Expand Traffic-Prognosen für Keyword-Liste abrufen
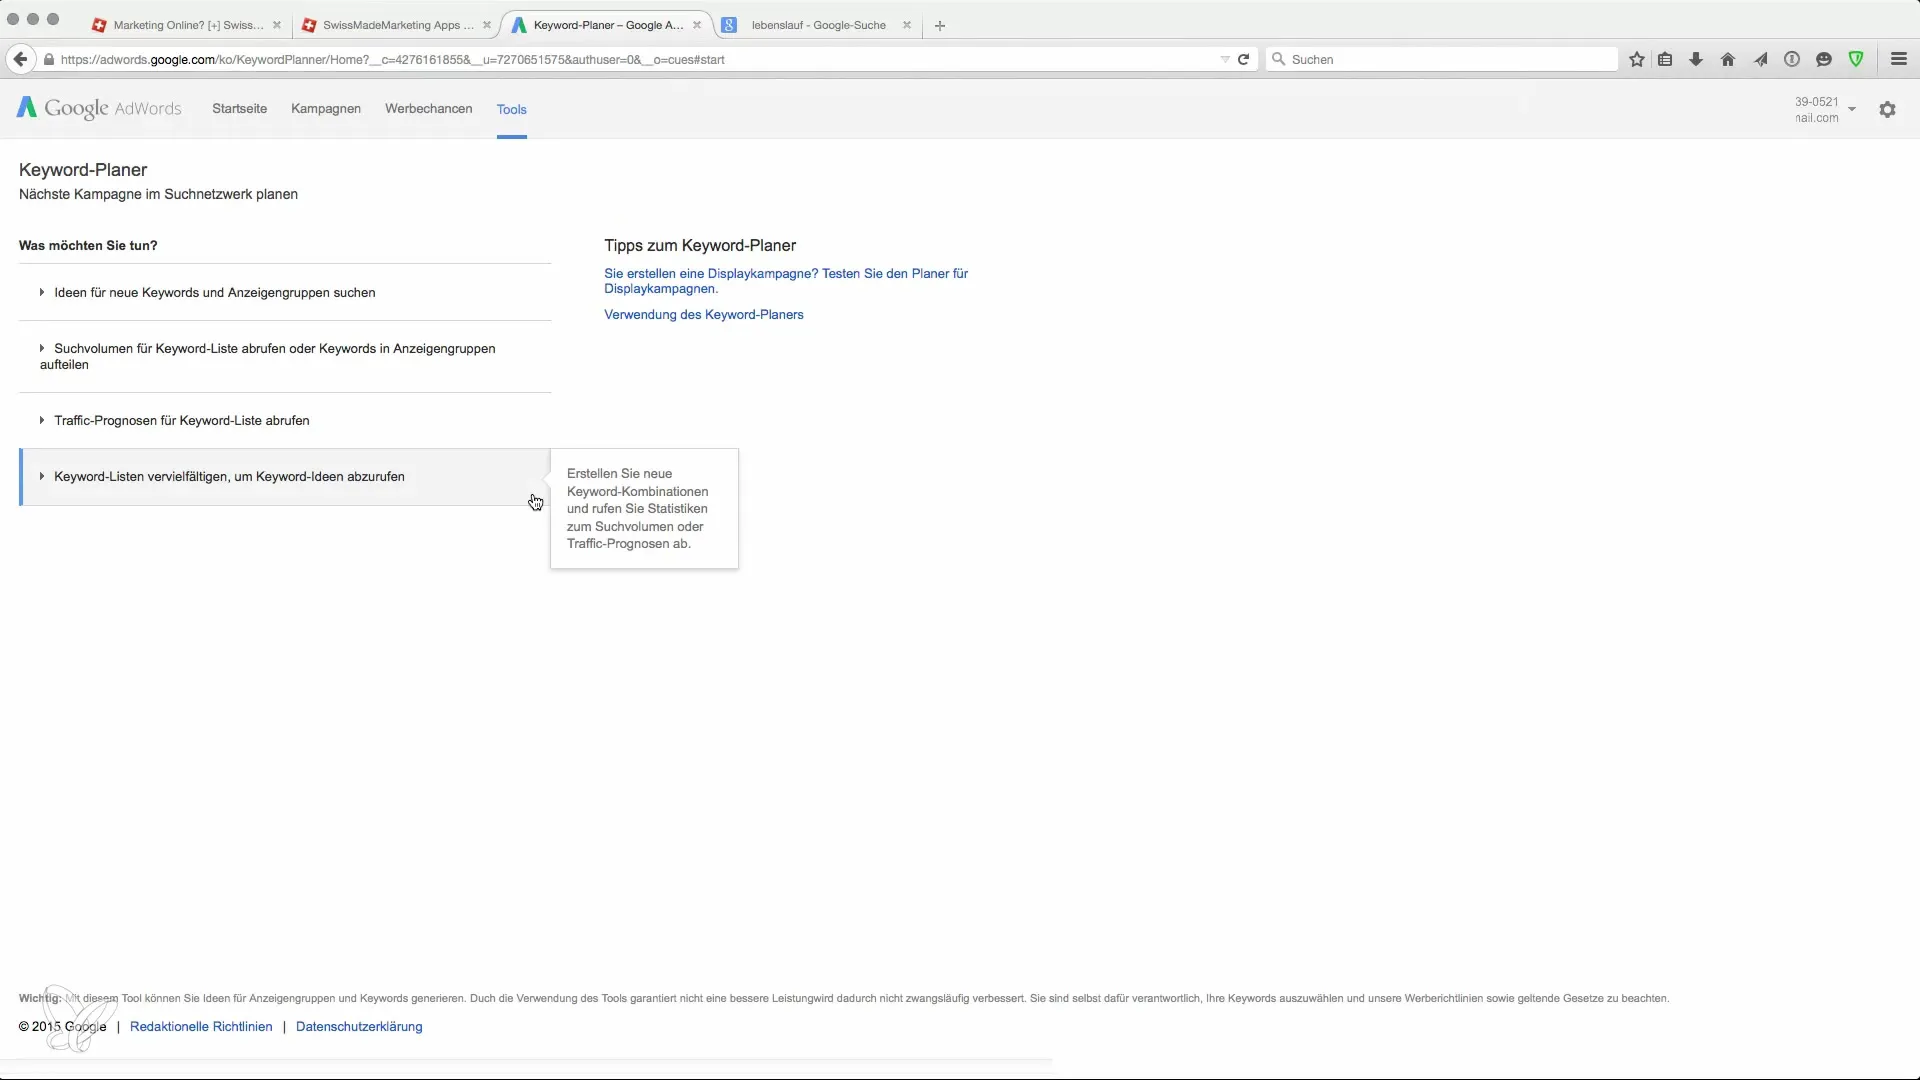This screenshot has width=1920, height=1080. (x=285, y=420)
